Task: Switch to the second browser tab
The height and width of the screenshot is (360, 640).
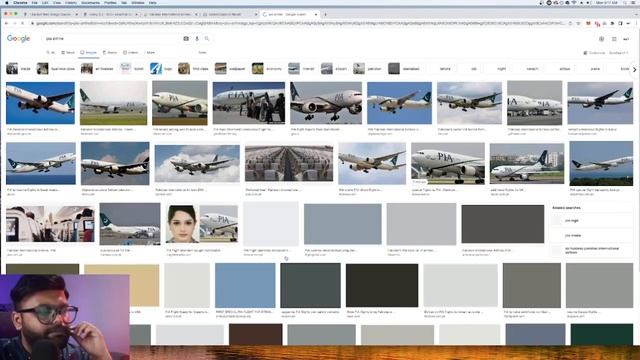Action: pyautogui.click(x=110, y=14)
